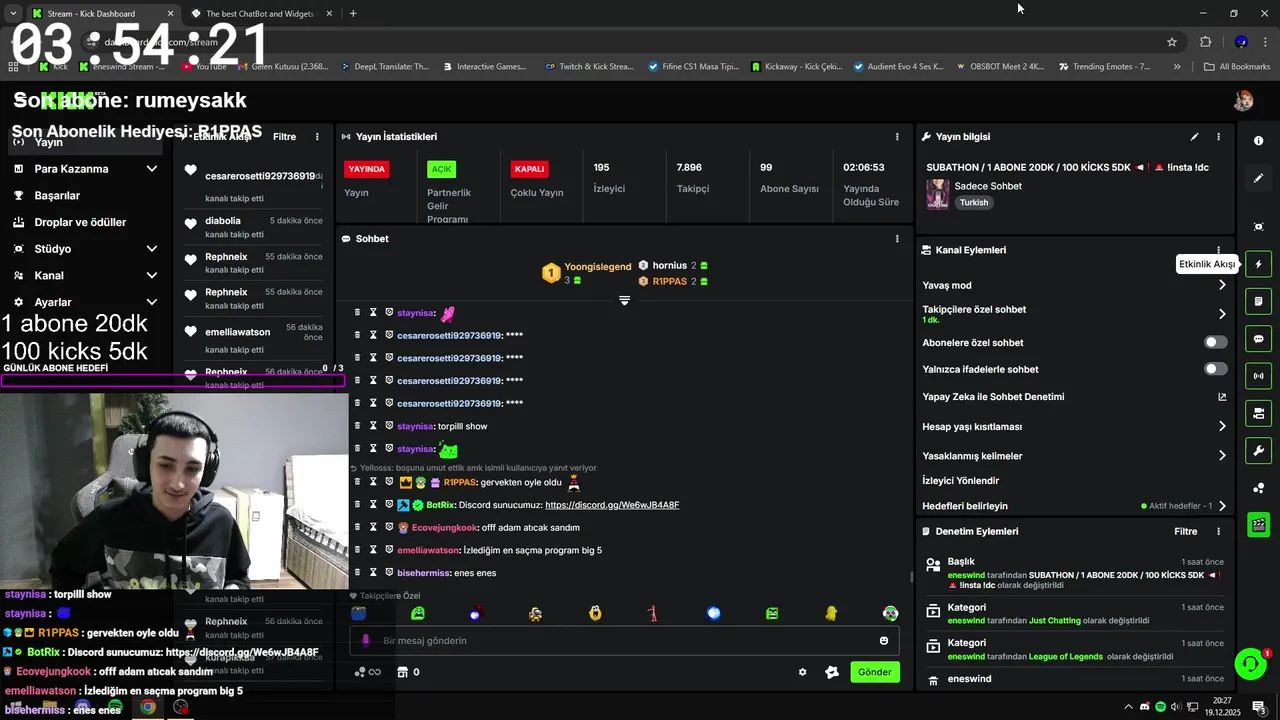Click the Turkish language tag

tap(974, 202)
